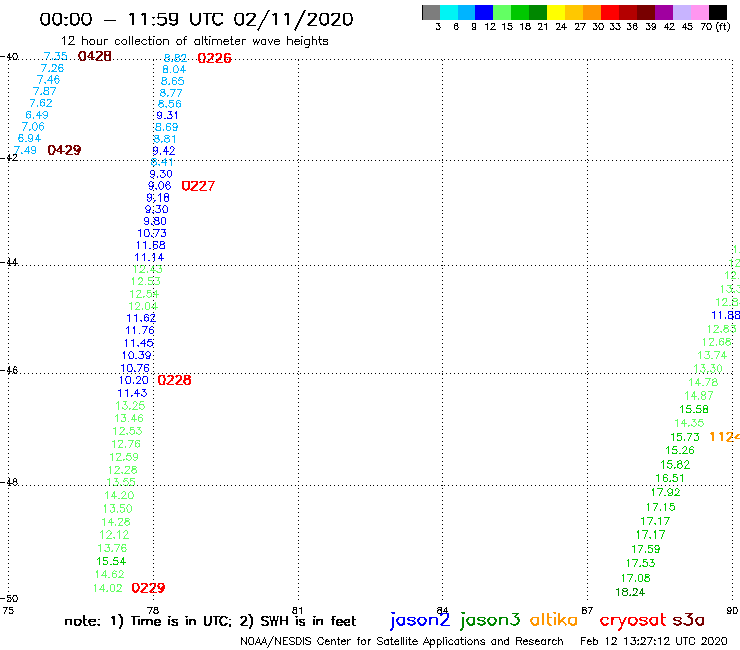Click the wave height value 17.92
The width and height of the screenshot is (740, 650).
click(665, 492)
